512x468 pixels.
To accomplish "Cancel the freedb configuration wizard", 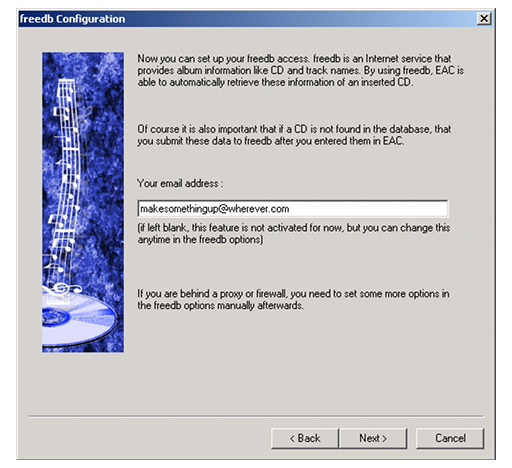I will [450, 438].
